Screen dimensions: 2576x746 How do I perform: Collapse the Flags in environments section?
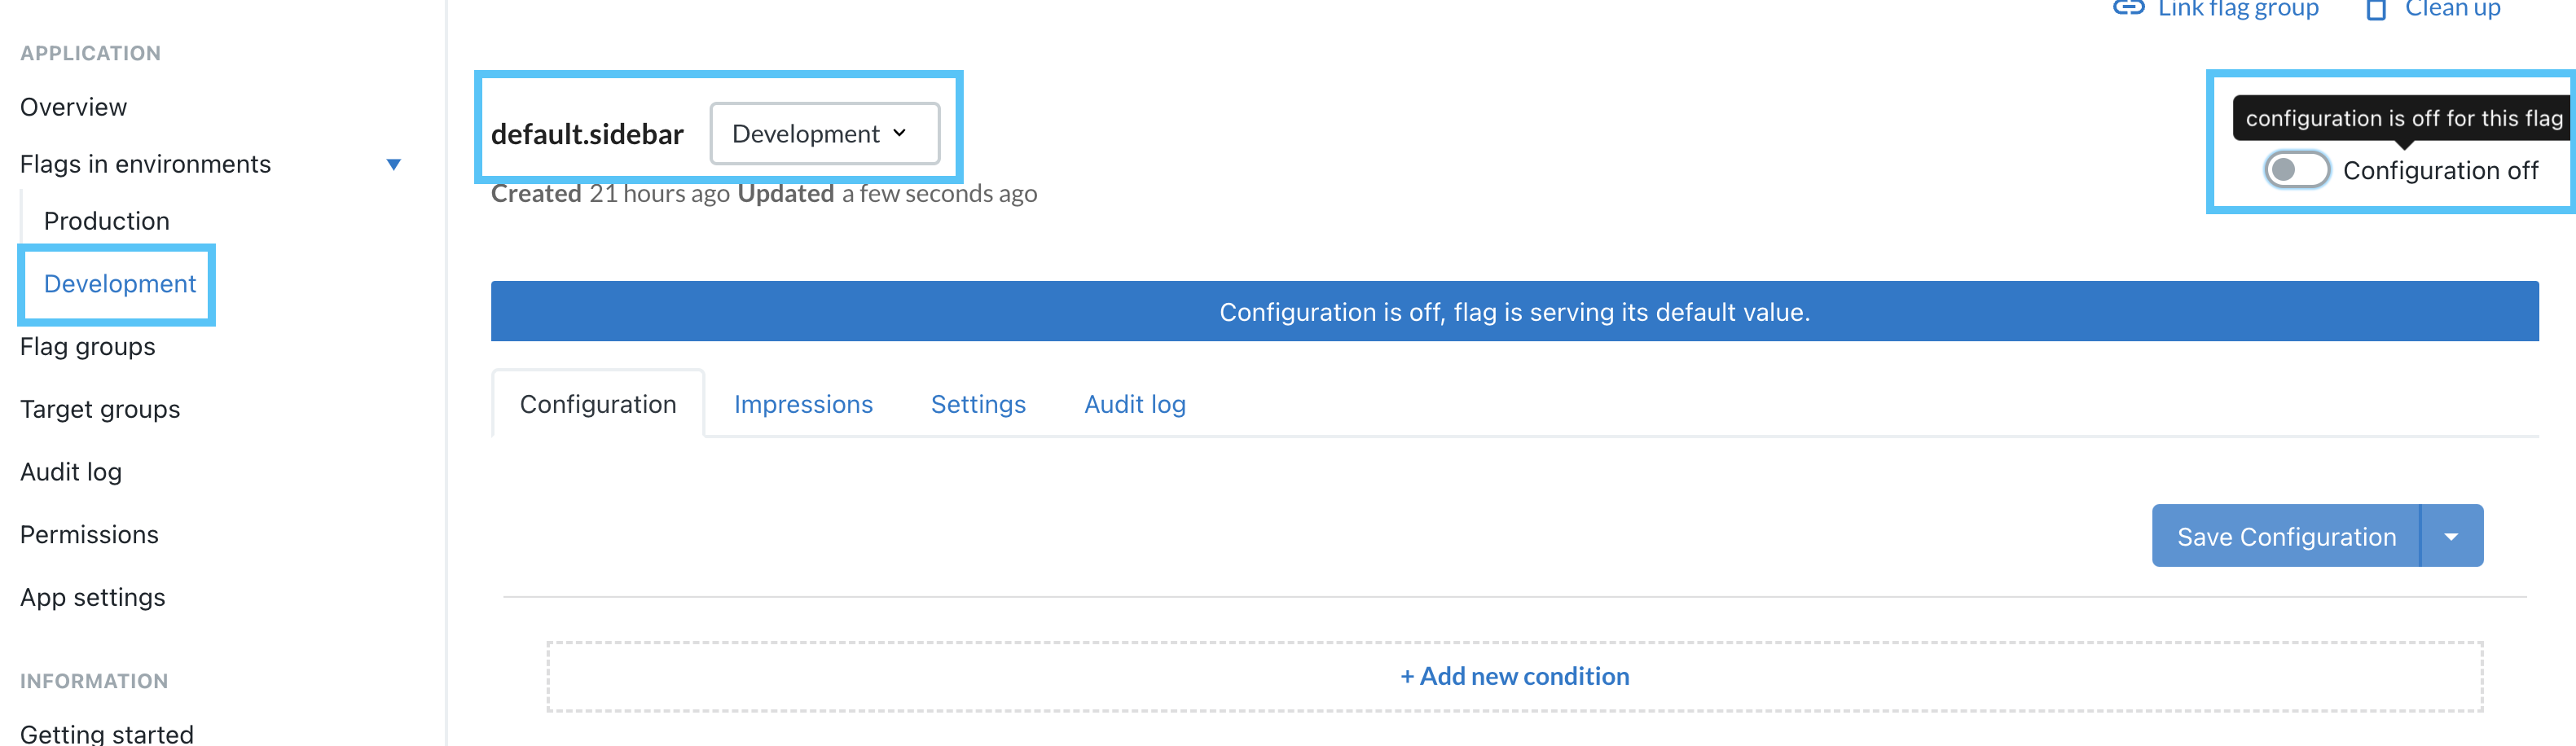394,165
